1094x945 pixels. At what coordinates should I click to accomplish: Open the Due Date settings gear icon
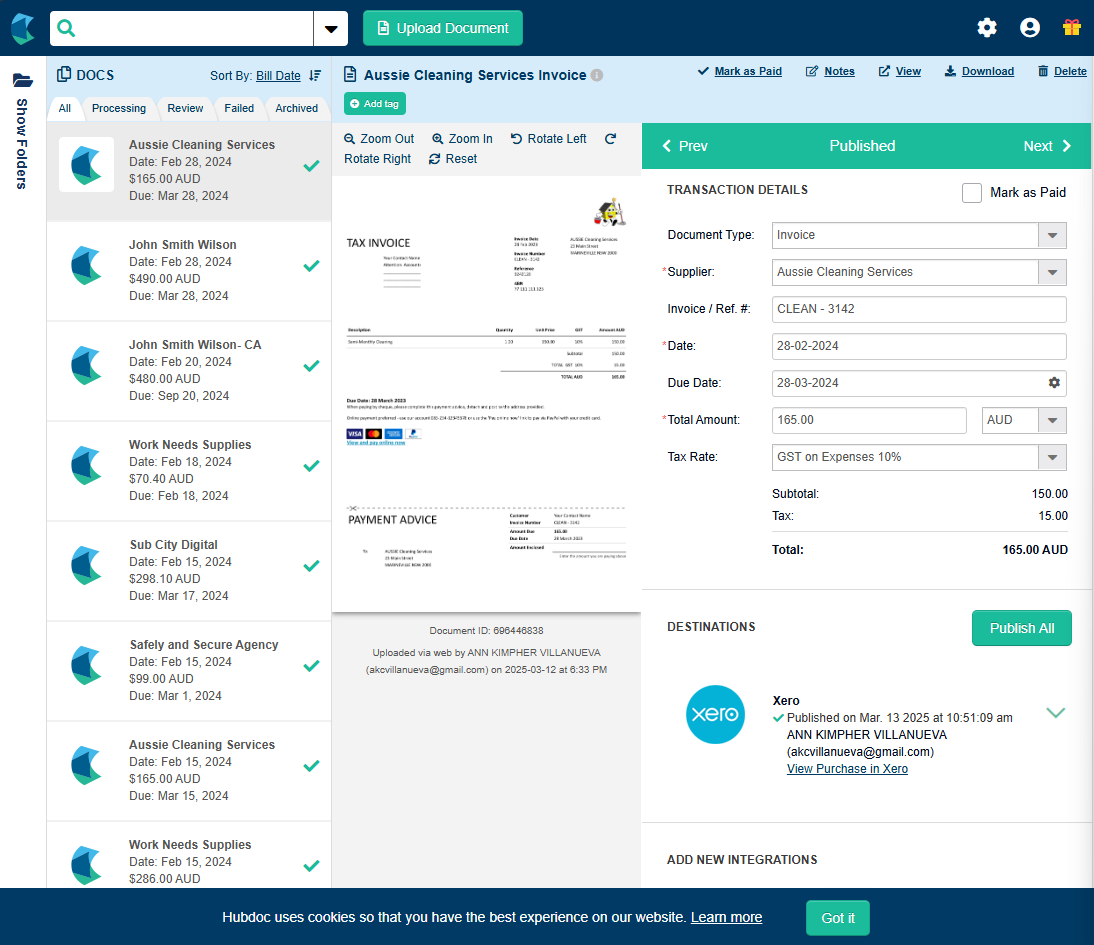point(1054,382)
